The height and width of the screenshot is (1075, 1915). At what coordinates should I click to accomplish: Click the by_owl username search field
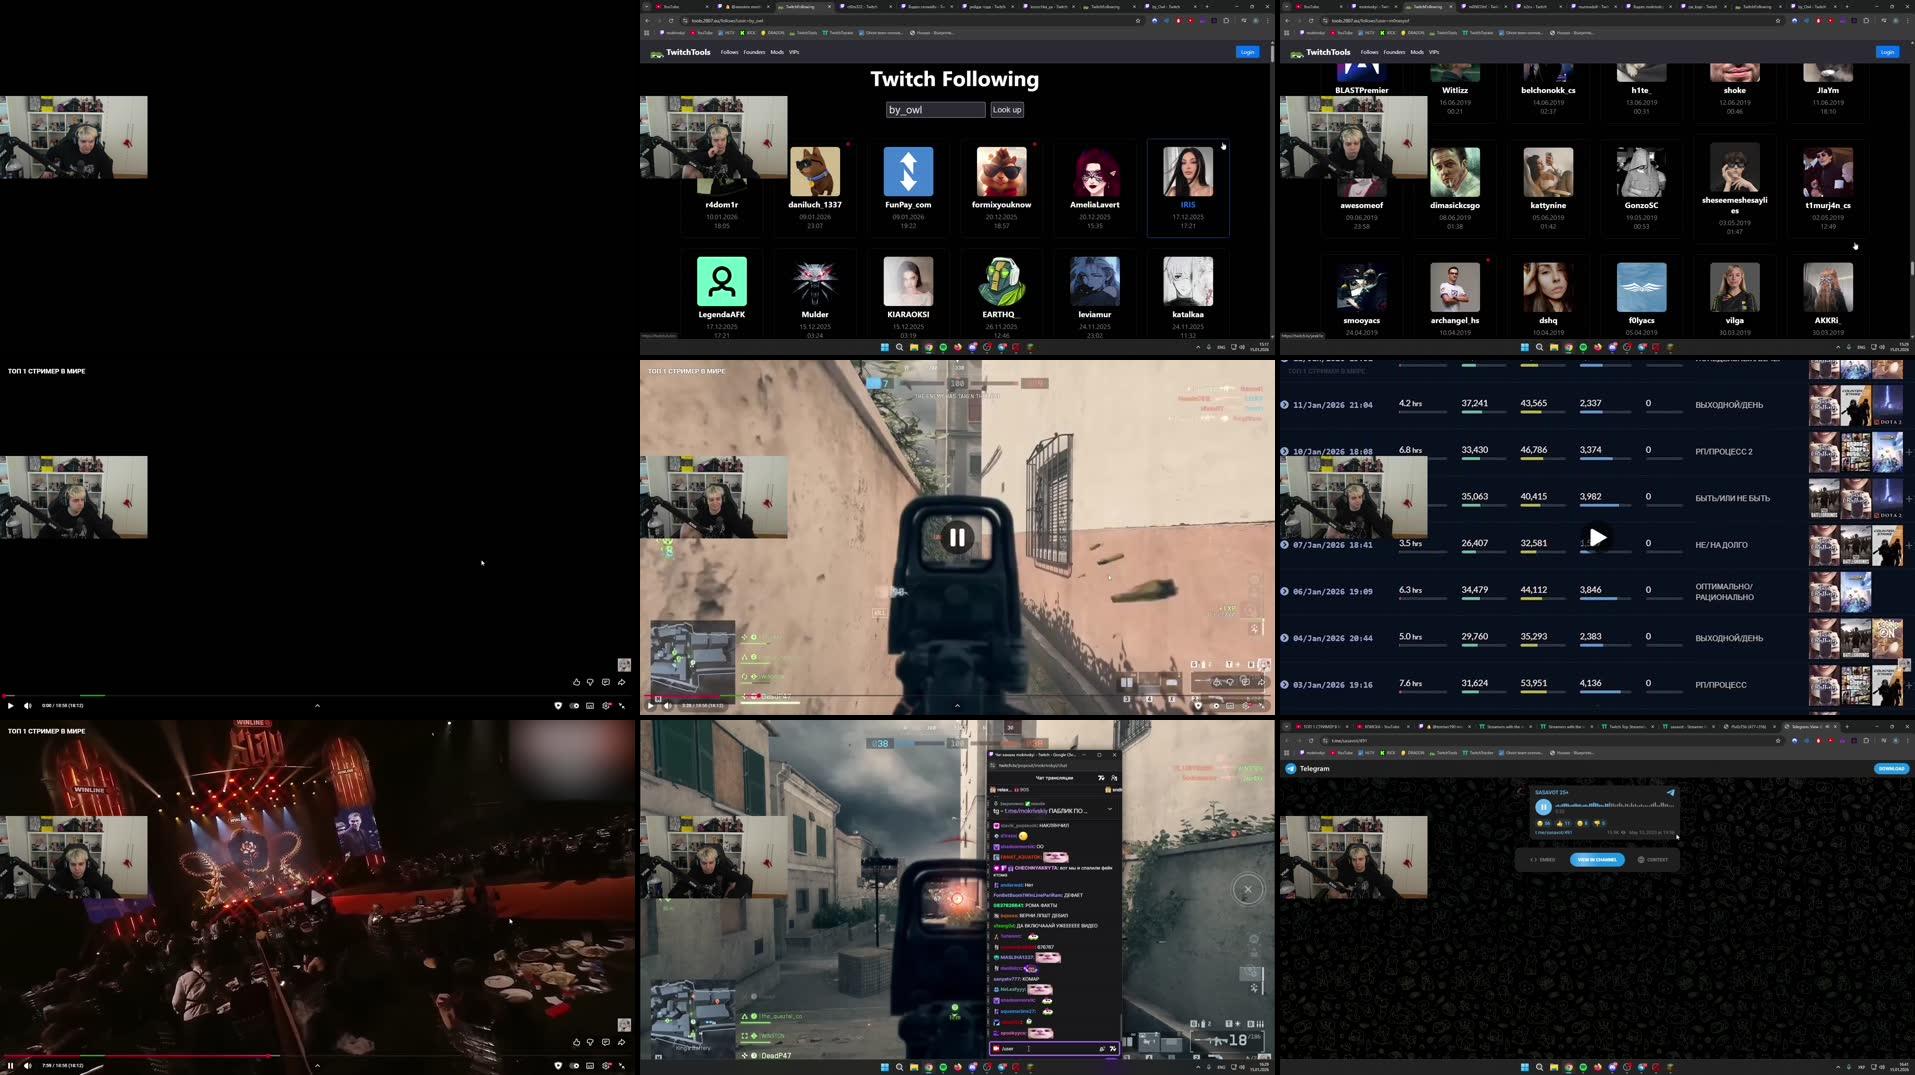point(935,110)
